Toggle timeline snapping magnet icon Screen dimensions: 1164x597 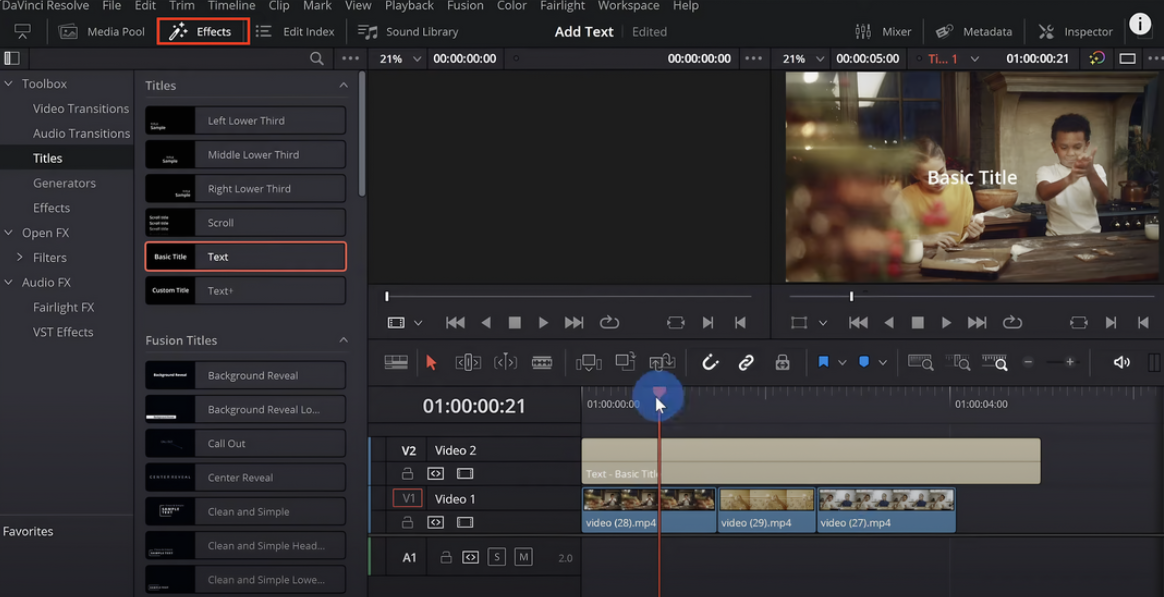pos(710,363)
